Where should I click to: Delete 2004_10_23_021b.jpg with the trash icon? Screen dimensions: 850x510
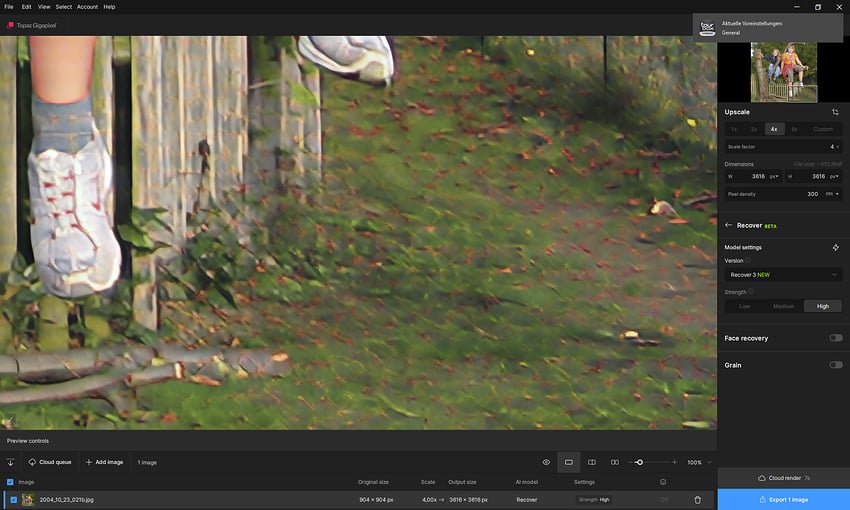[698, 500]
